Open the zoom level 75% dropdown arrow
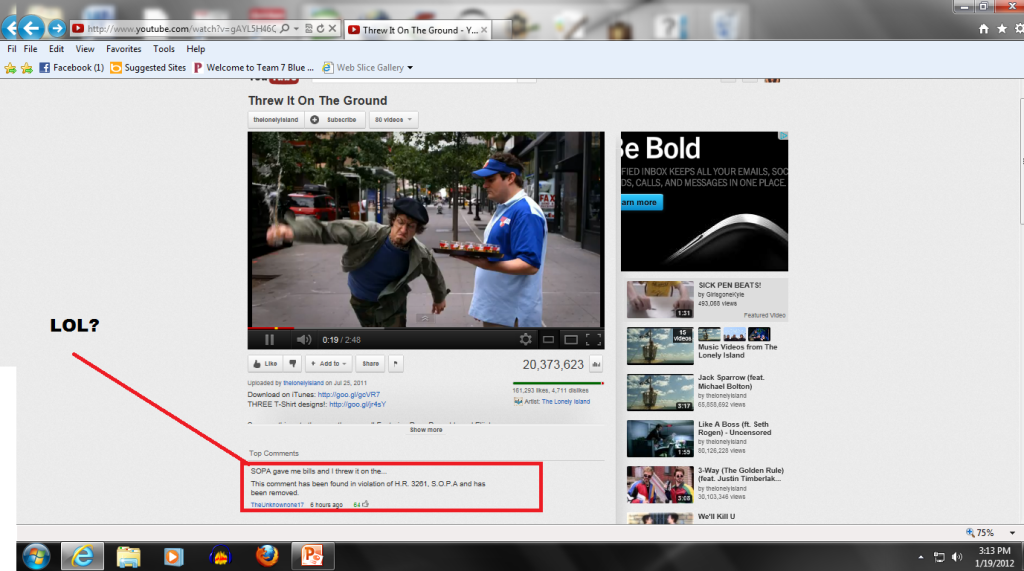The height and width of the screenshot is (571, 1024). pos(1012,533)
